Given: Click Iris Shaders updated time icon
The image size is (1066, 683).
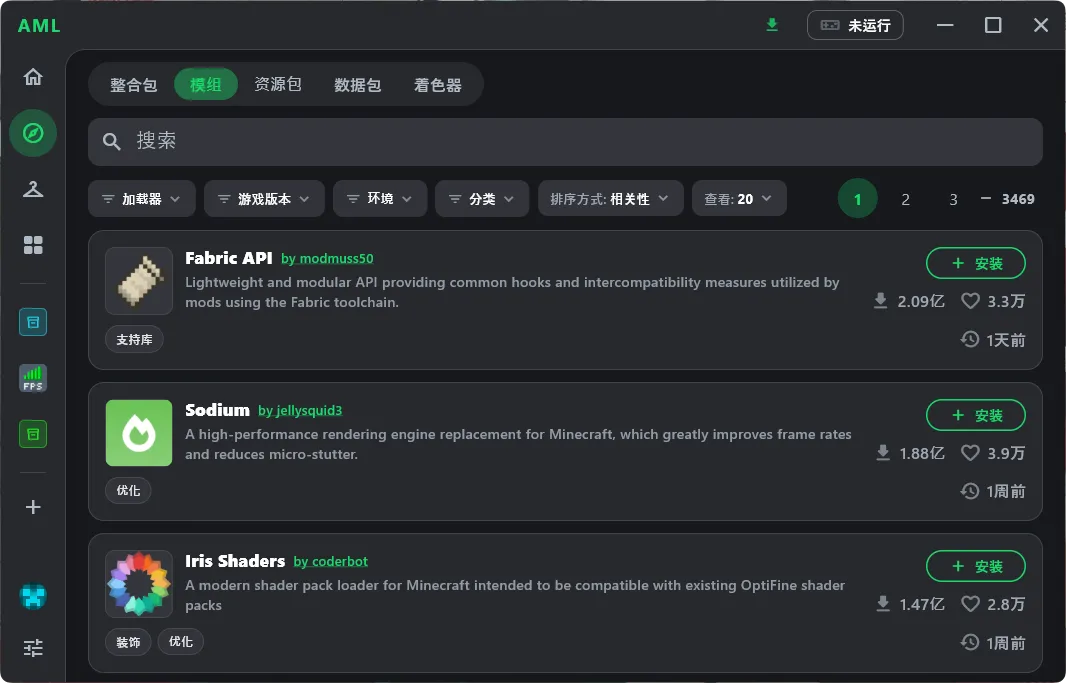Looking at the screenshot, I should tap(969, 642).
